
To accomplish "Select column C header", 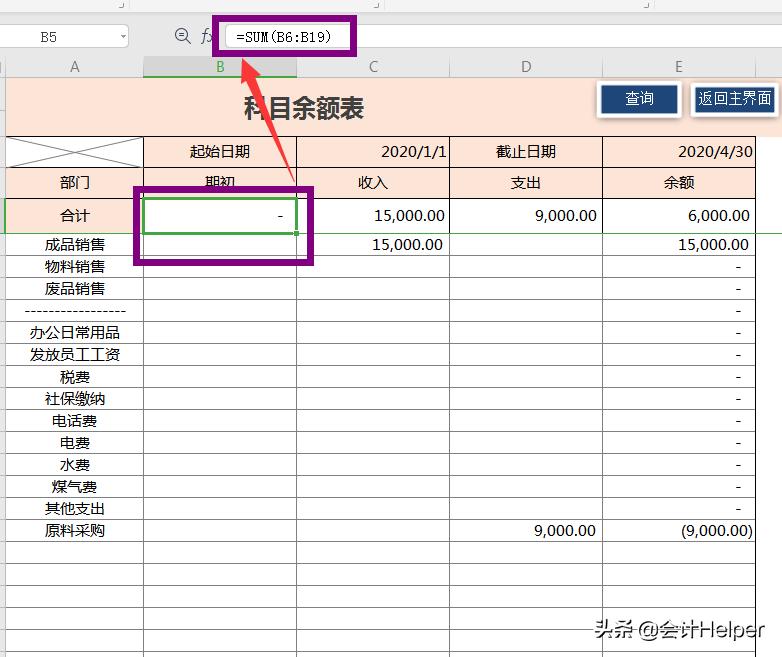I will tap(373, 67).
